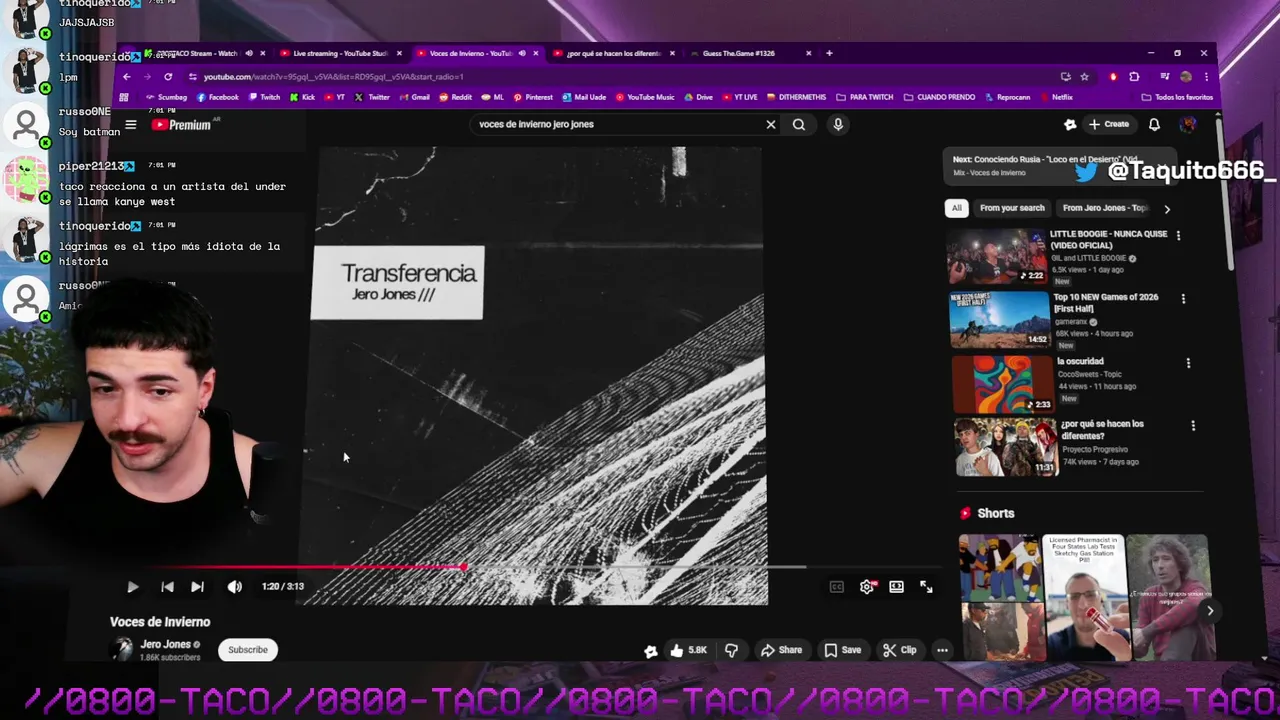The height and width of the screenshot is (720, 1280).
Task: Open options for Top 10 NEW Games video
Action: [1183, 299]
